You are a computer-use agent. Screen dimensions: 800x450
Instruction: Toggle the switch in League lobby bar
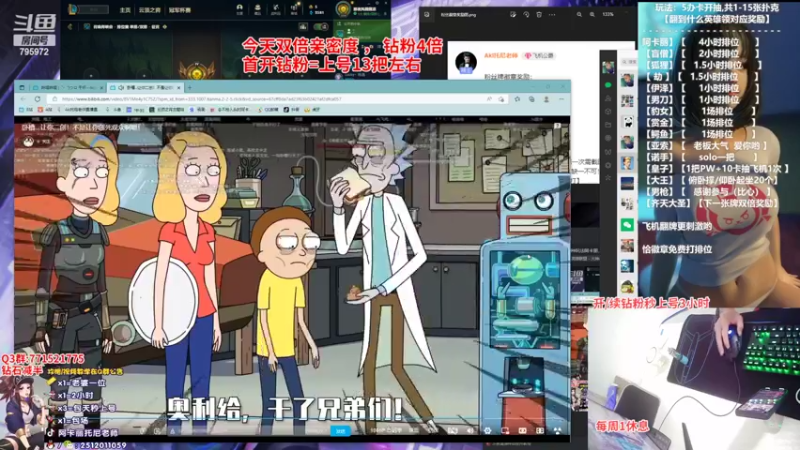click(x=321, y=27)
